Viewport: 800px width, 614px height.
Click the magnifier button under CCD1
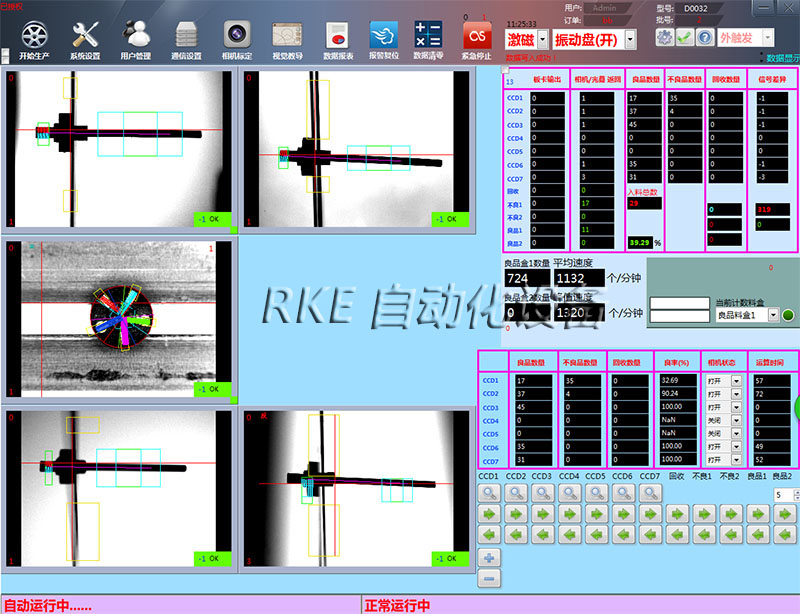click(490, 493)
